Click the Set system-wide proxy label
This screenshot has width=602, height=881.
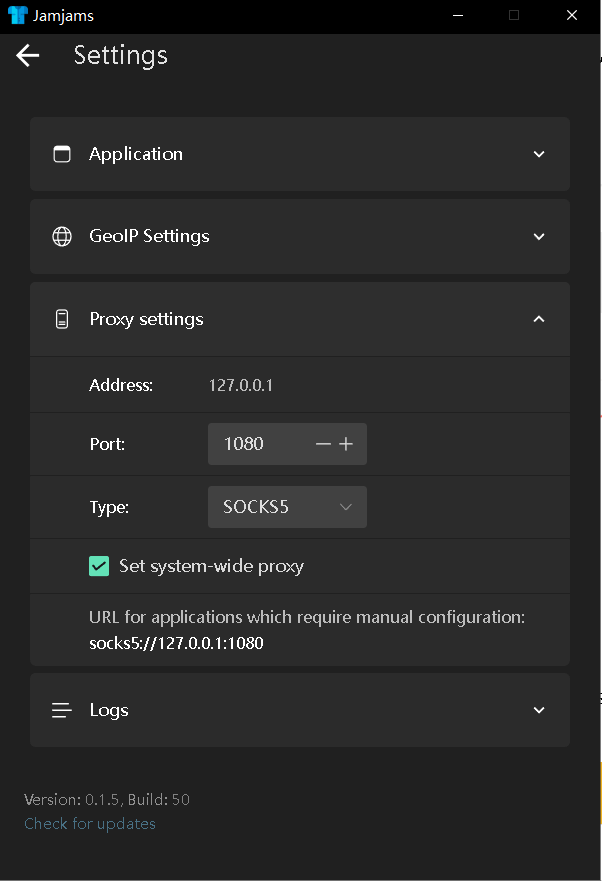click(211, 566)
